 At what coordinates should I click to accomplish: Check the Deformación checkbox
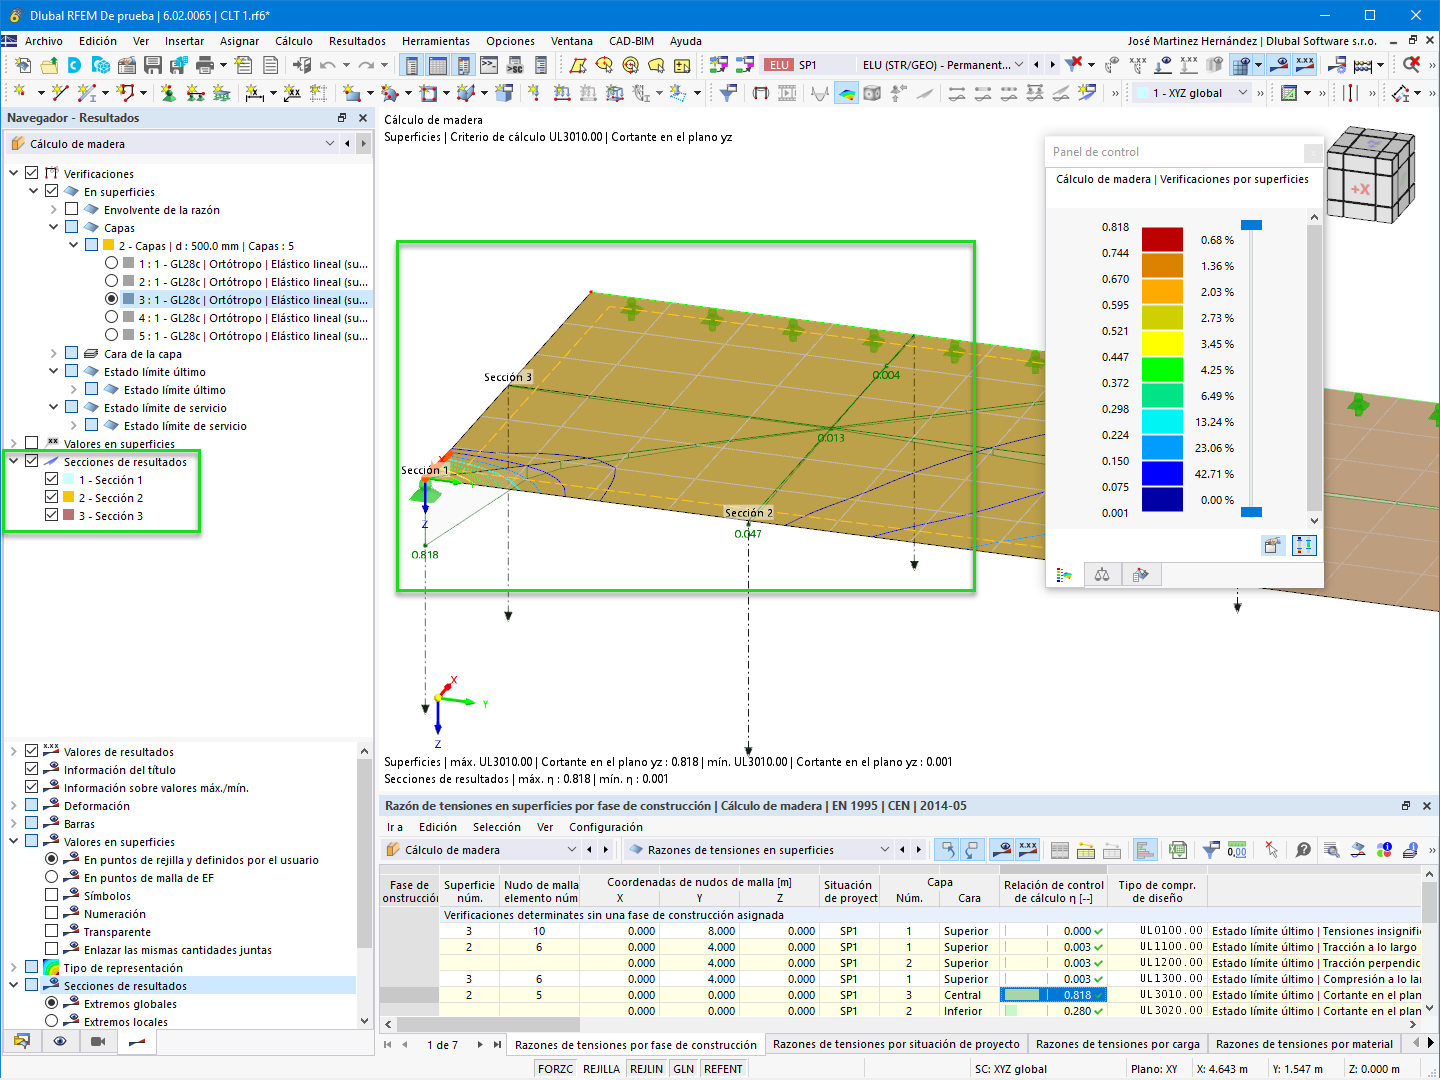[x=32, y=805]
